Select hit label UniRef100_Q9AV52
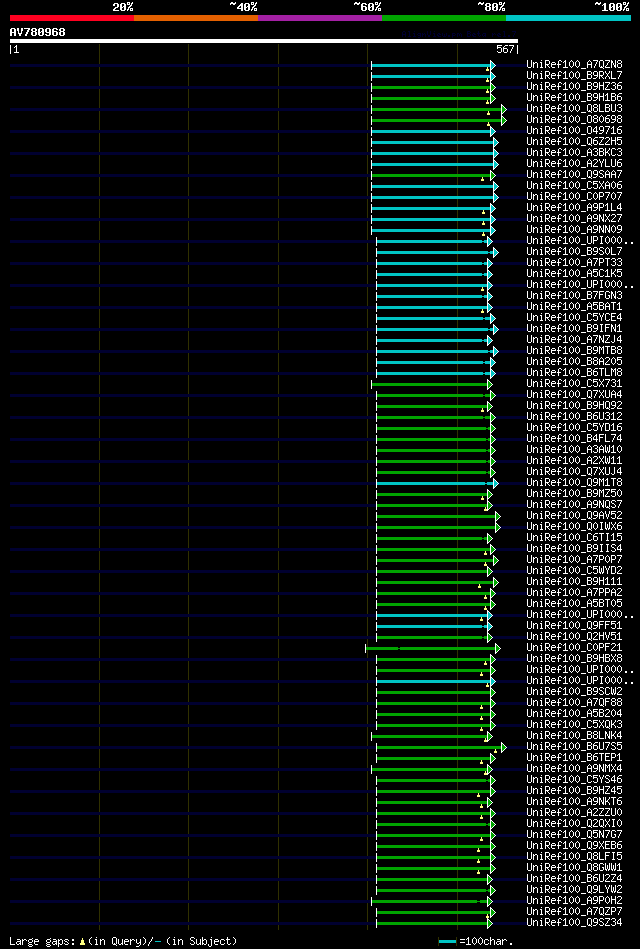 [x=574, y=516]
